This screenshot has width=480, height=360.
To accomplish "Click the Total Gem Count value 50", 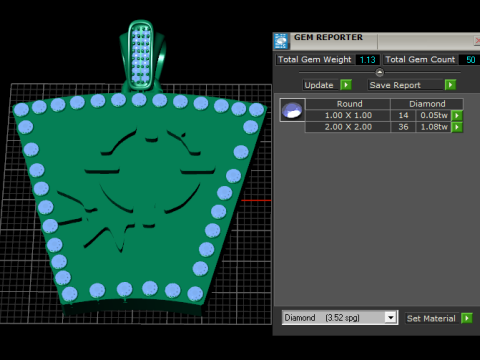I will (470, 60).
